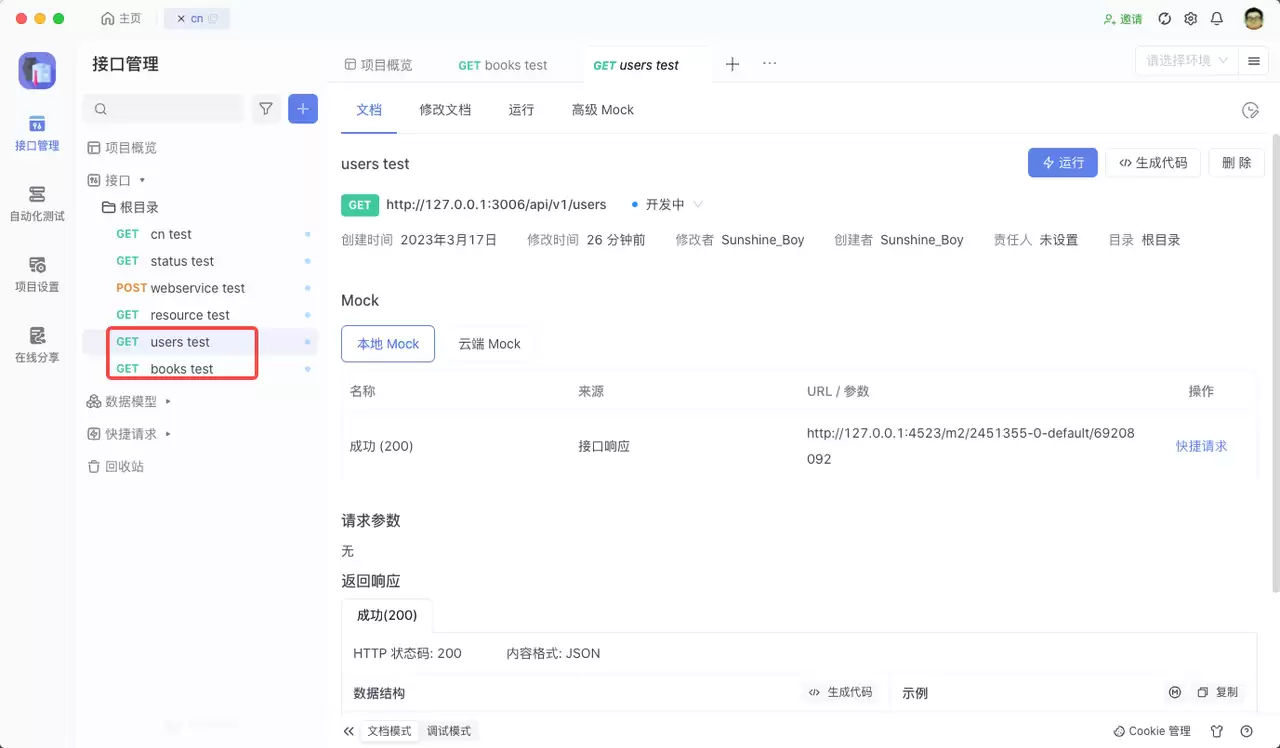This screenshot has width=1280, height=748.
Task: Click the blue plus add button
Action: point(303,108)
